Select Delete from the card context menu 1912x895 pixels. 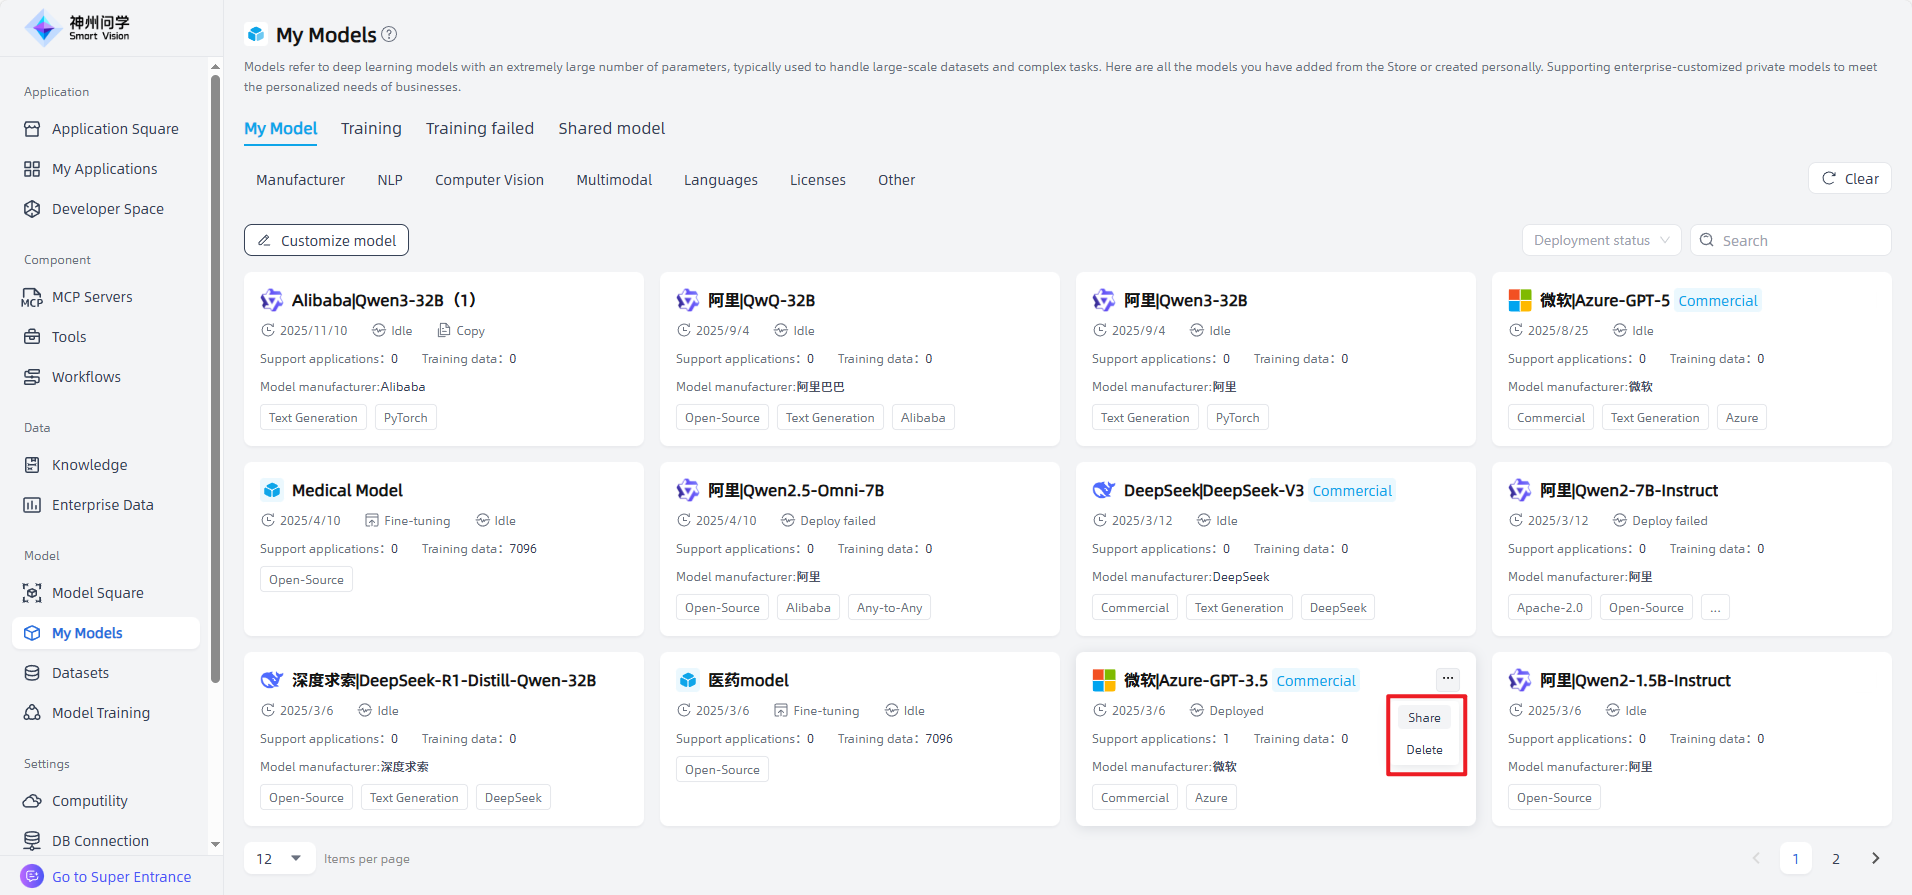[x=1424, y=749]
